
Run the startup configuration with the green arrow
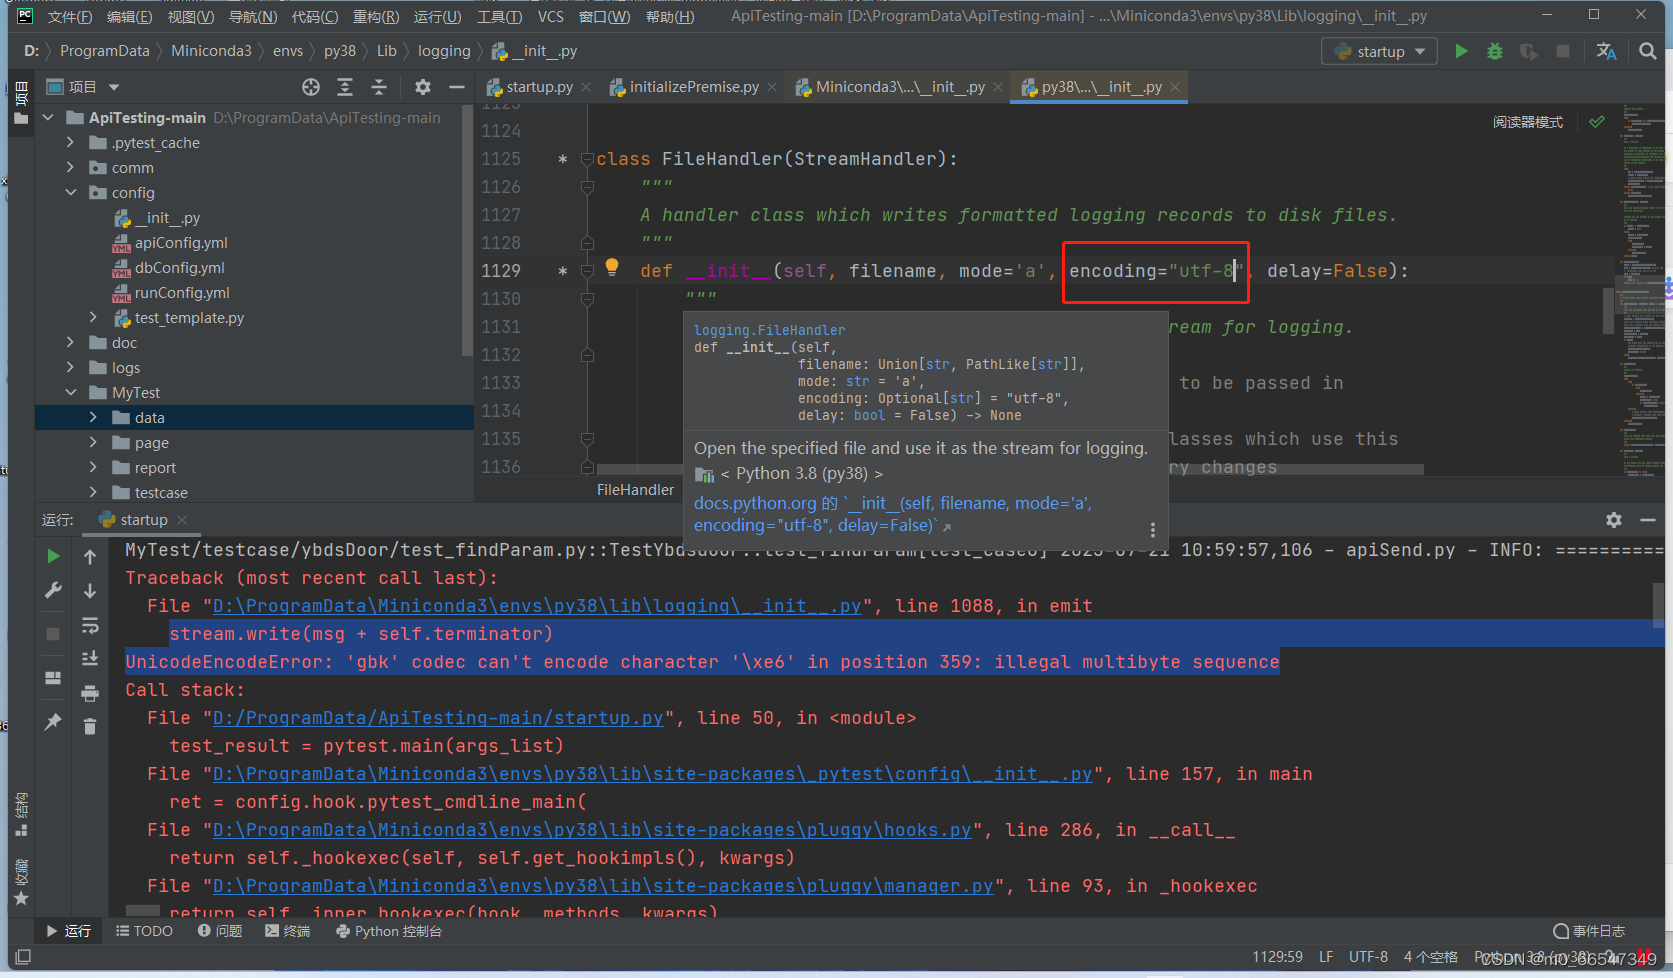coord(1461,50)
